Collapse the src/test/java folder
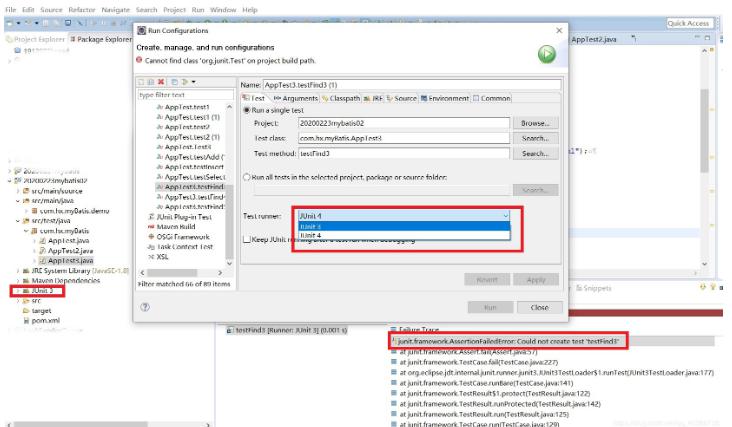Image resolution: width=732 pixels, height=427 pixels. pyautogui.click(x=18, y=221)
